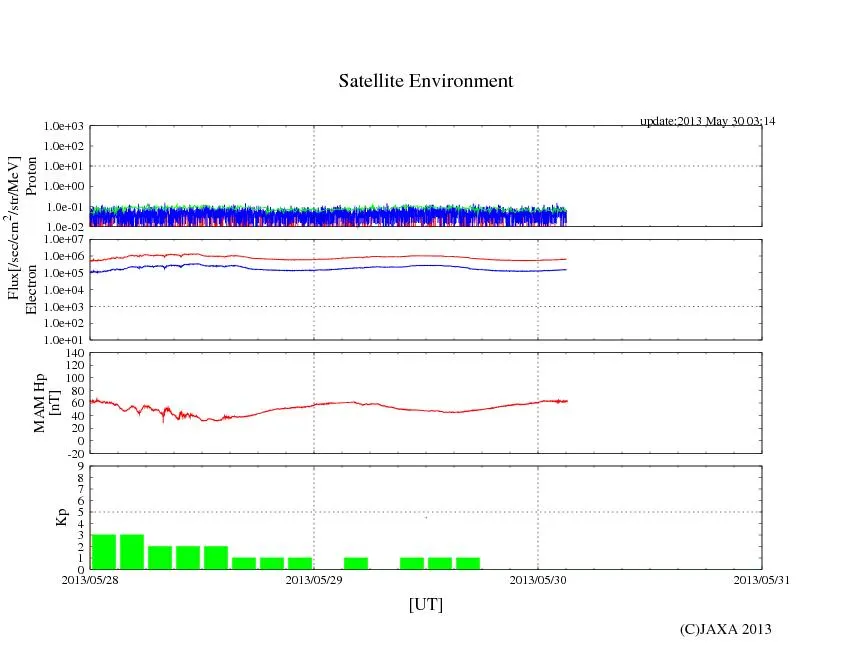Click the red electron flux line
The image size is (846, 655).
click(x=400, y=257)
